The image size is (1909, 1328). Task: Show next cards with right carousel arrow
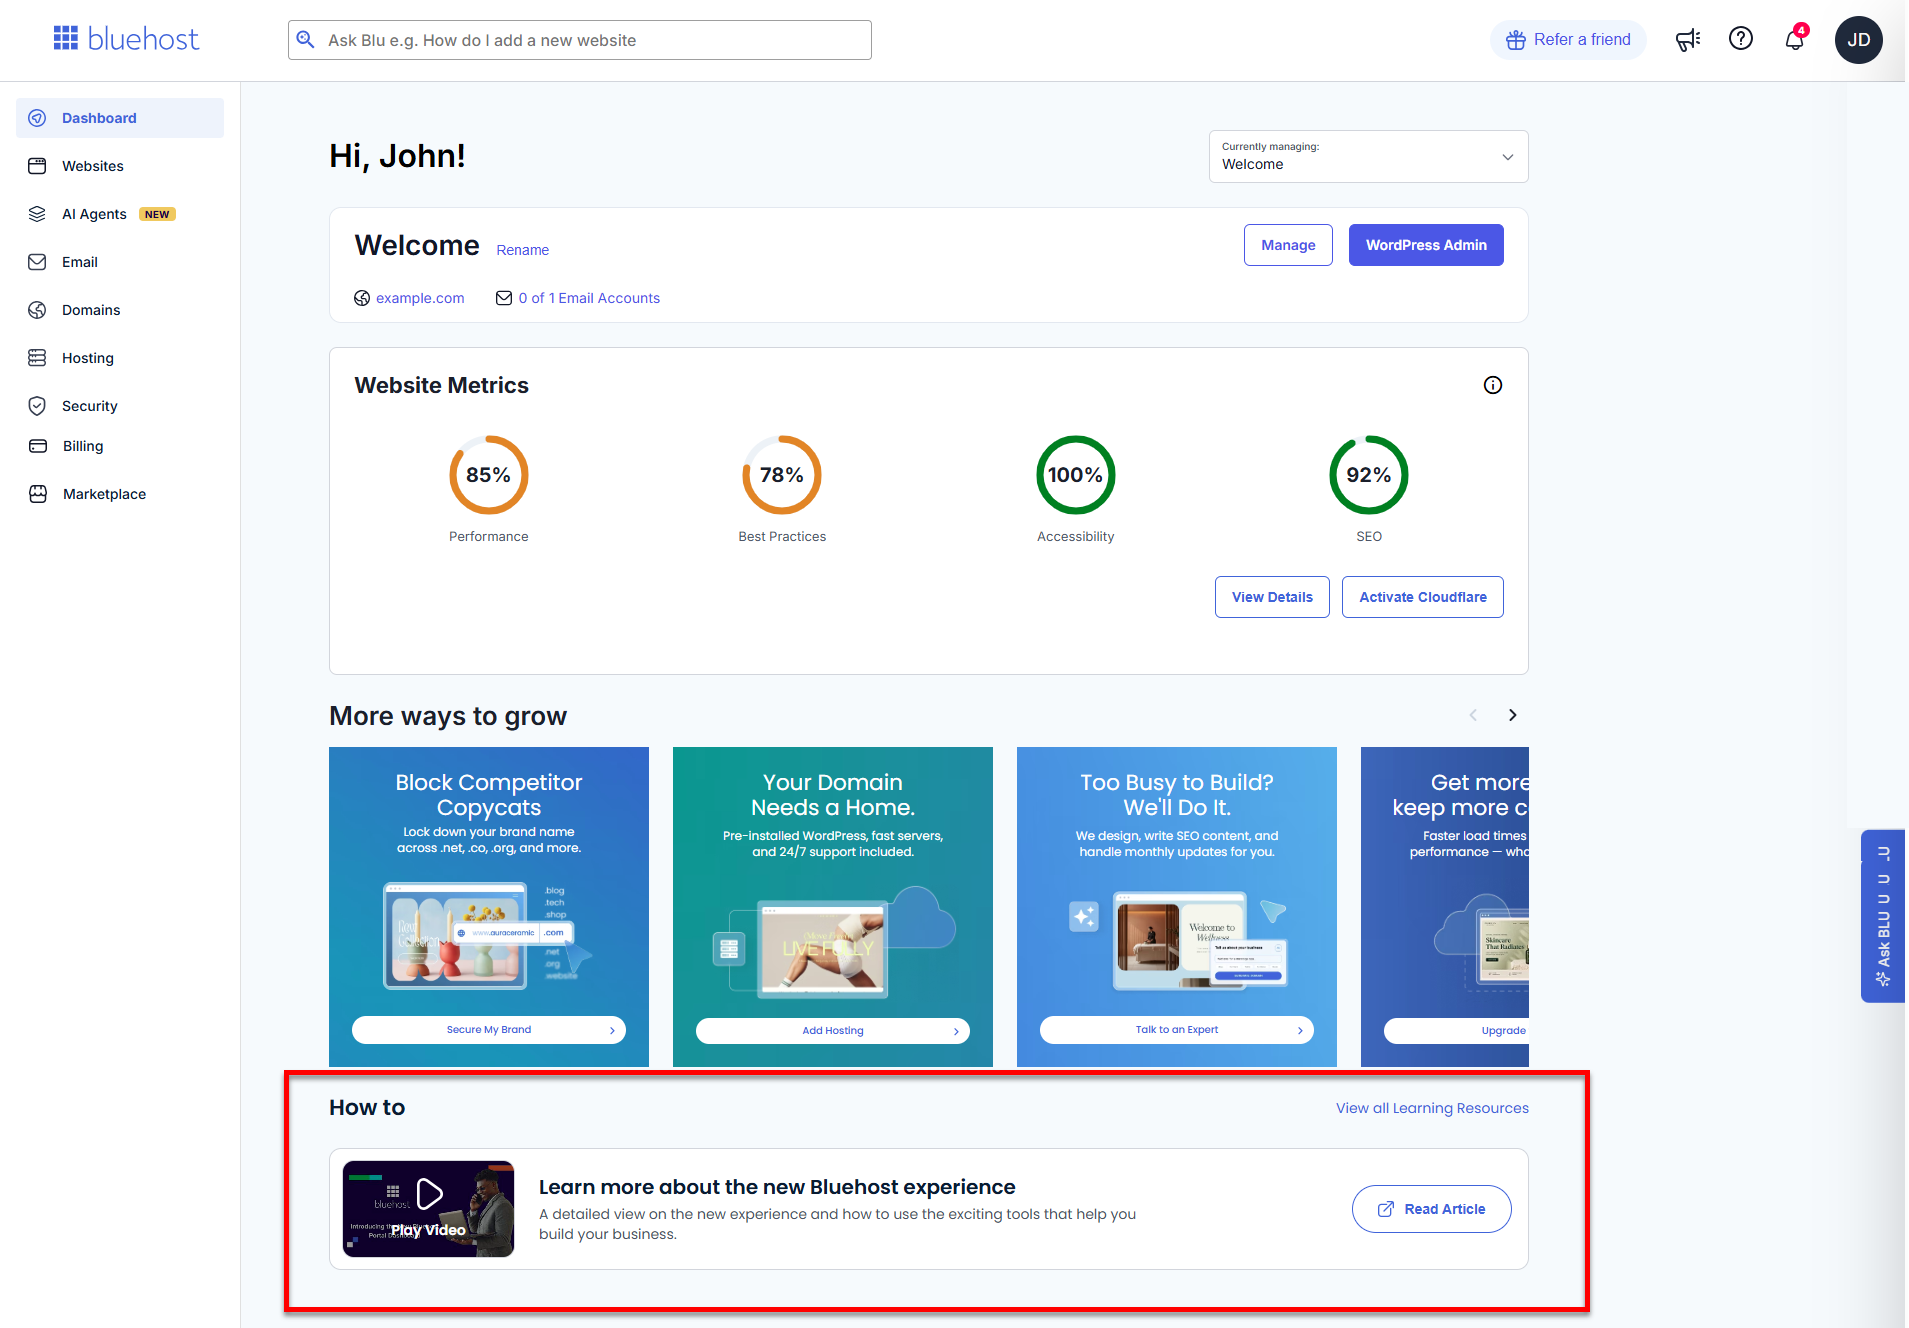coord(1512,715)
